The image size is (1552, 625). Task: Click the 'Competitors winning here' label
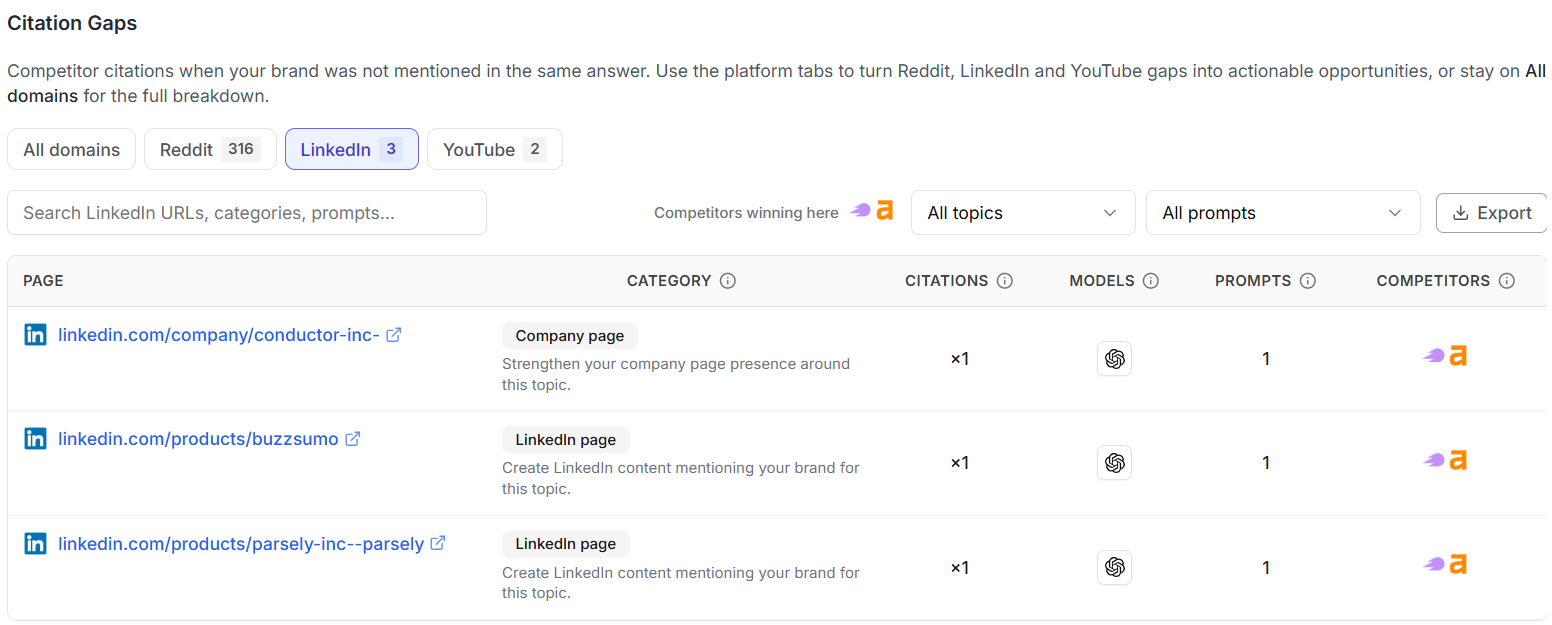pyautogui.click(x=746, y=213)
